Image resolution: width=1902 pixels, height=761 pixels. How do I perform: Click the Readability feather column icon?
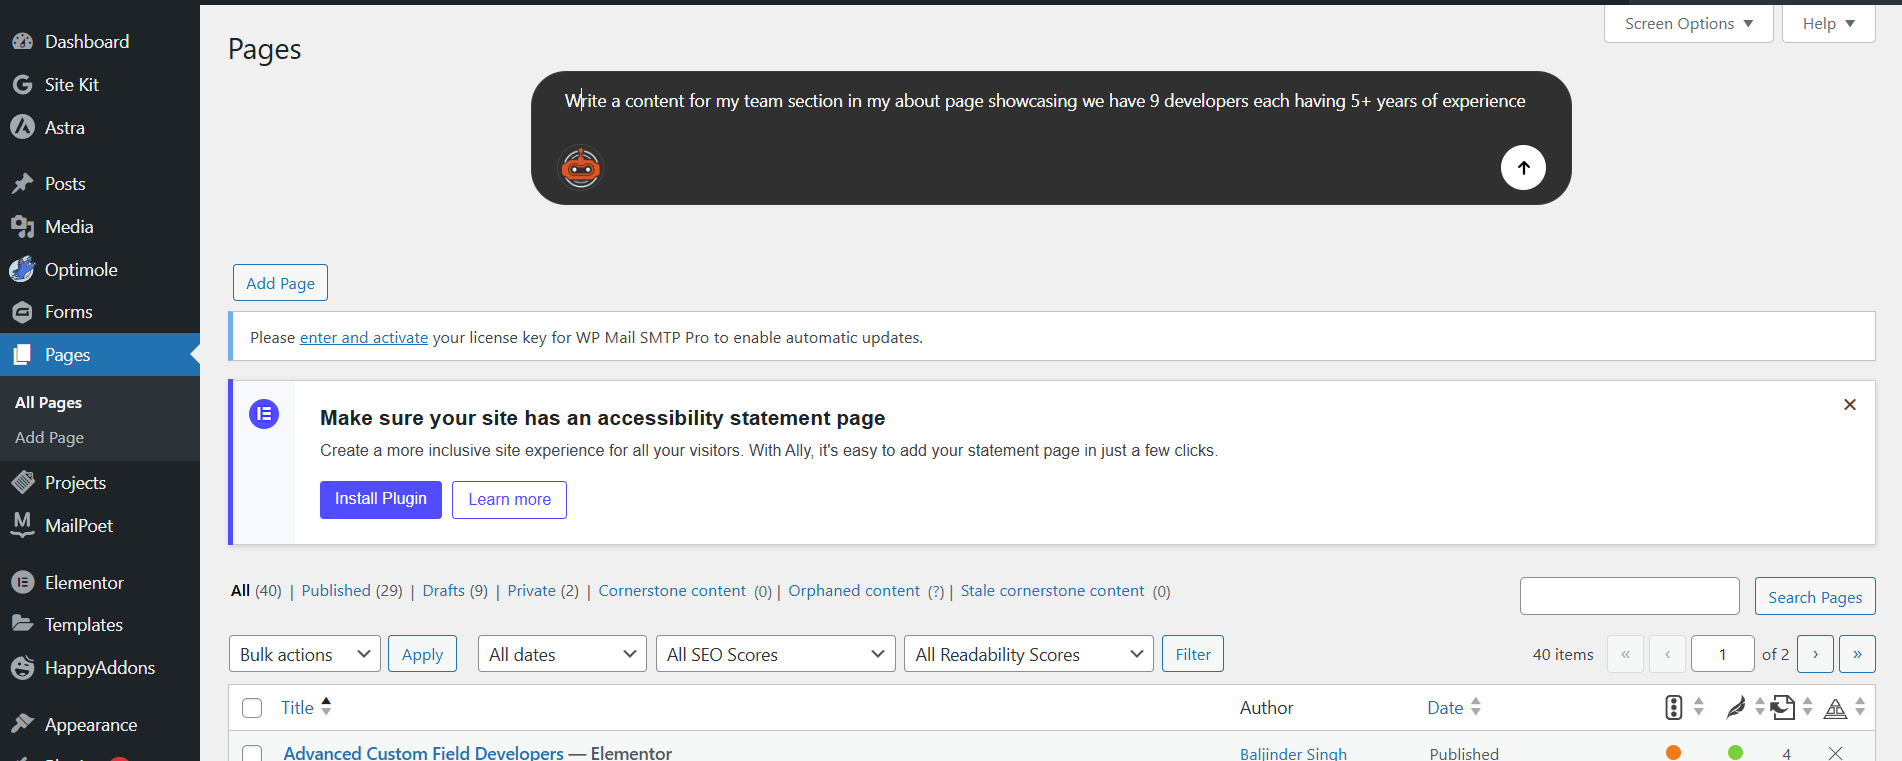(x=1736, y=708)
